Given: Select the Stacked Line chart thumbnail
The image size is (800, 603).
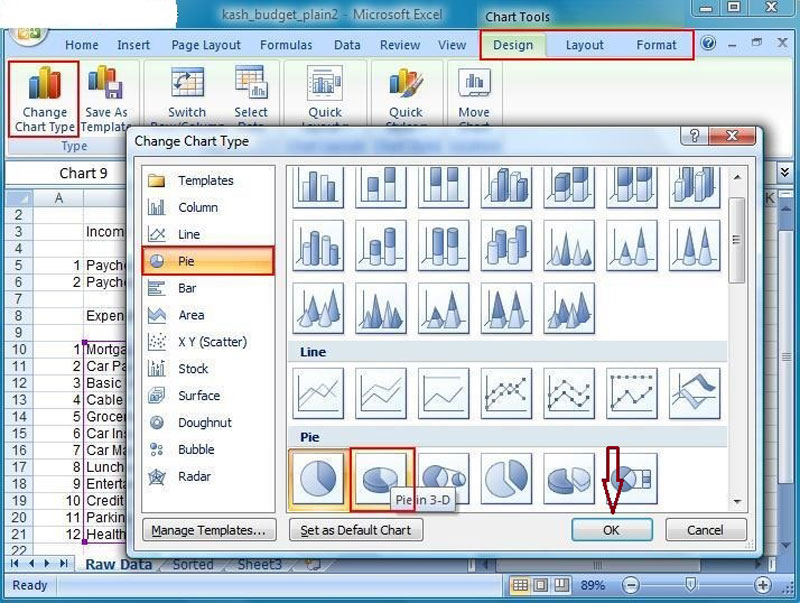Looking at the screenshot, I should pos(381,393).
